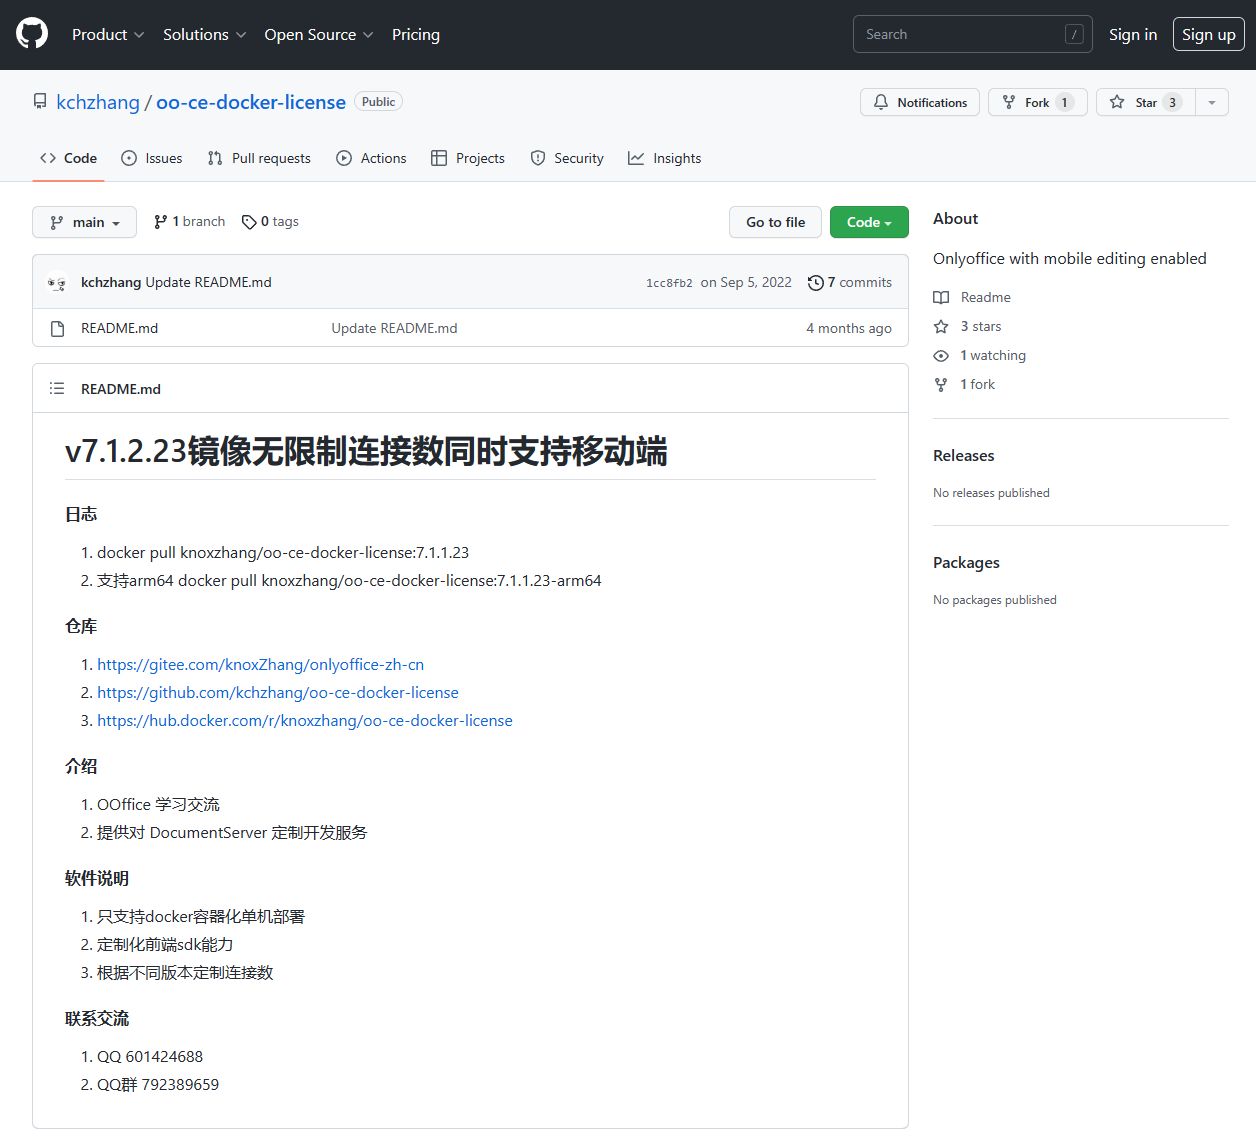This screenshot has height=1143, width=1256.
Task: View the 1 watching sidebar link
Action: 992,356
